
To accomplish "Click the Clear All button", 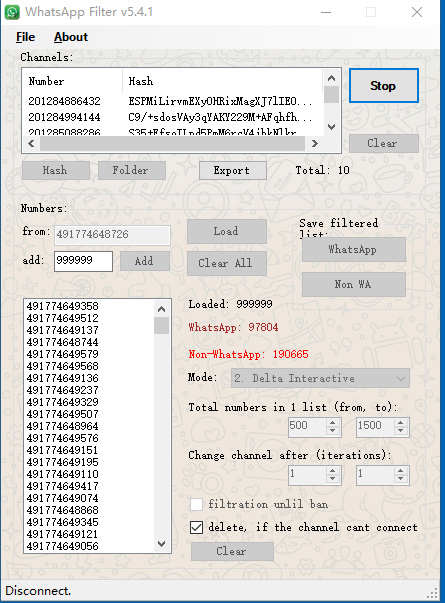I will tap(227, 263).
